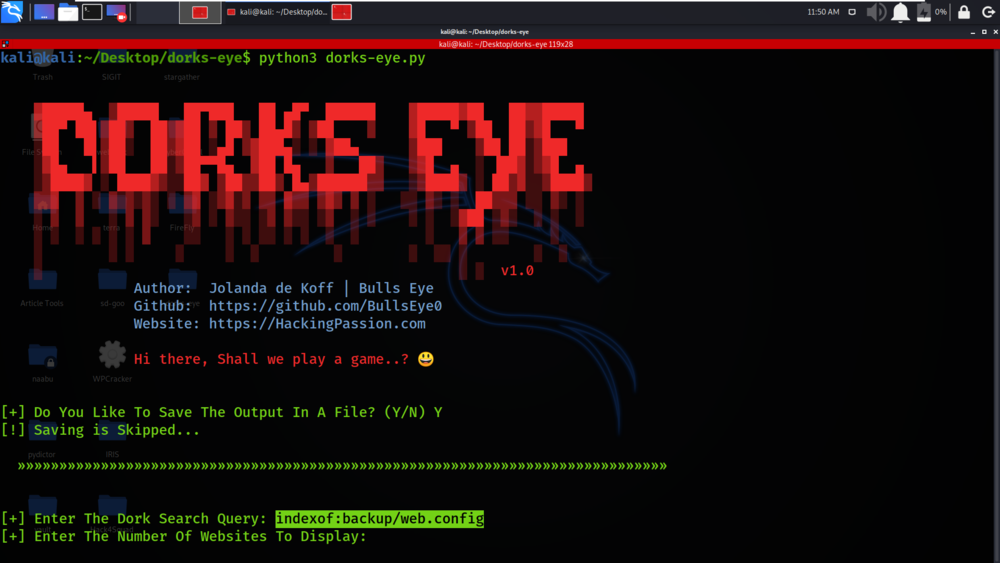Image resolution: width=1000 pixels, height=563 pixels.
Task: Click the red icon right of taskbar button
Action: pos(342,12)
